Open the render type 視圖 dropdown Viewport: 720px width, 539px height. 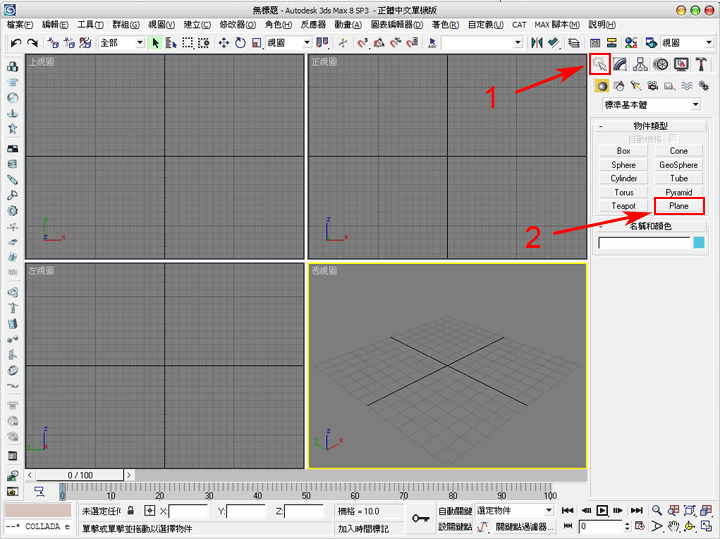tap(687, 43)
